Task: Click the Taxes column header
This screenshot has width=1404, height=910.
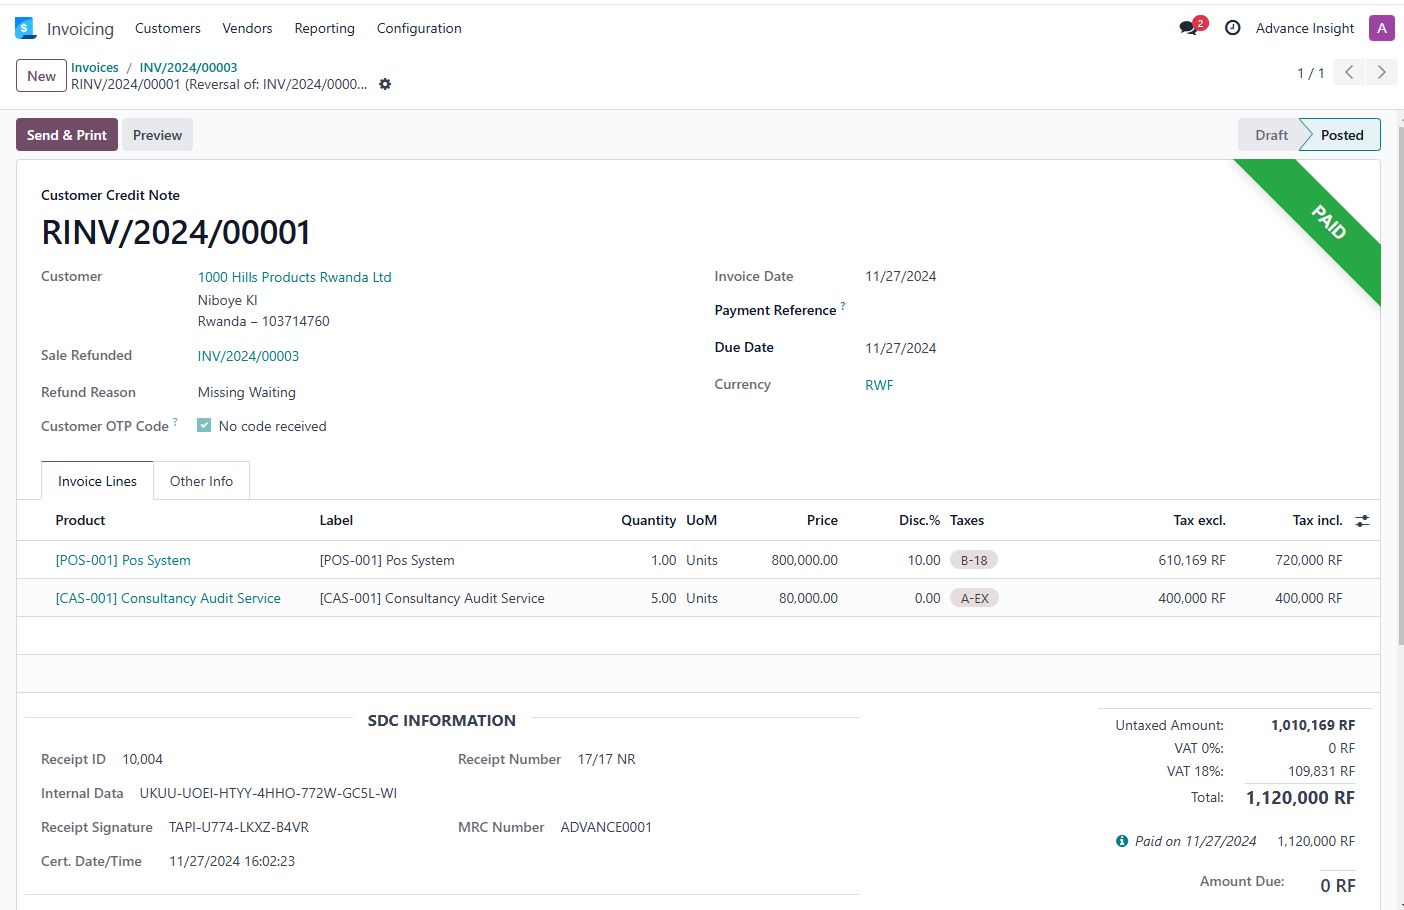Action: [x=967, y=520]
